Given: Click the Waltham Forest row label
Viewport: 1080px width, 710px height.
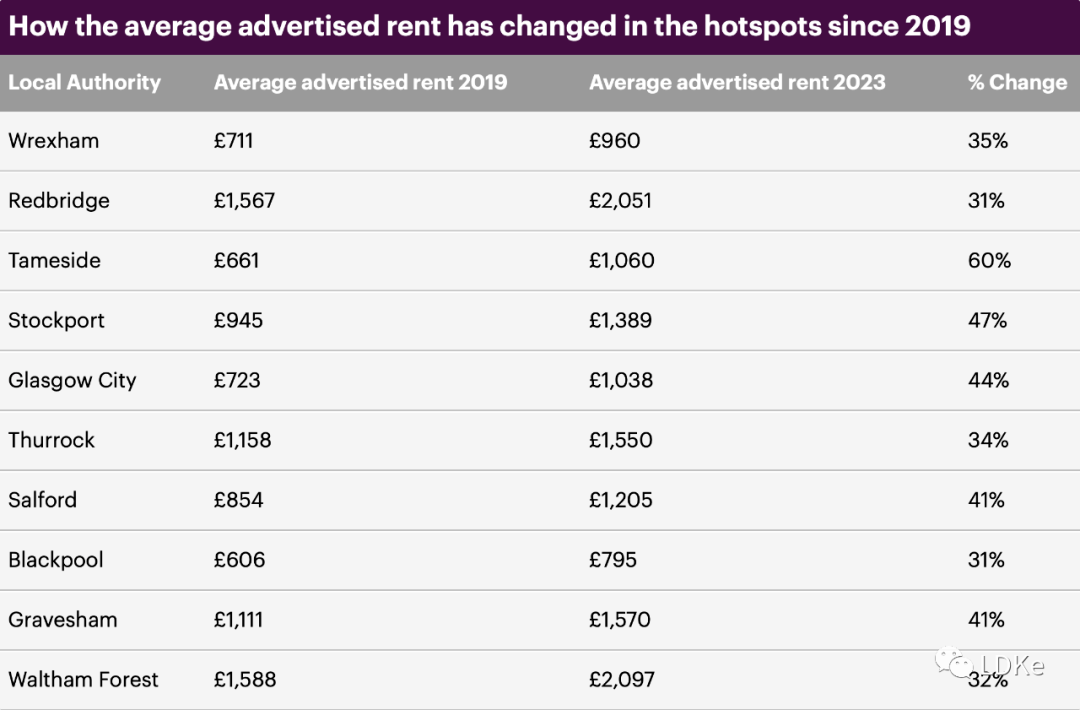Looking at the screenshot, I should click(x=83, y=679).
